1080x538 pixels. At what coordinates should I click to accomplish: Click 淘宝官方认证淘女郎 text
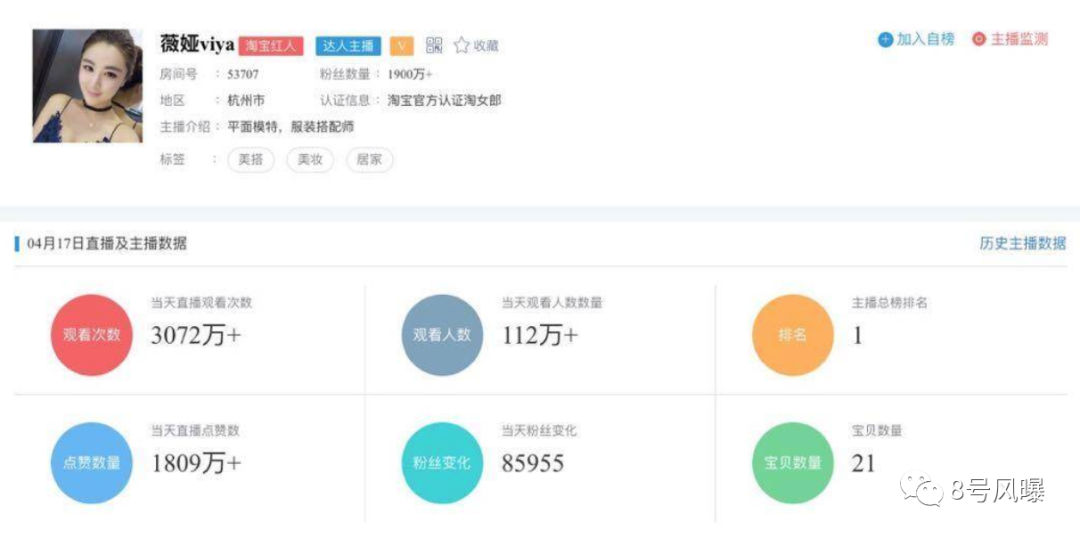444,101
